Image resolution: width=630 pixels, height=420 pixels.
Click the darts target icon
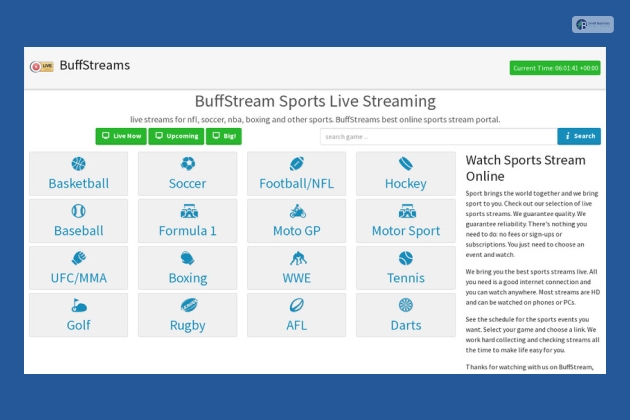(x=405, y=305)
